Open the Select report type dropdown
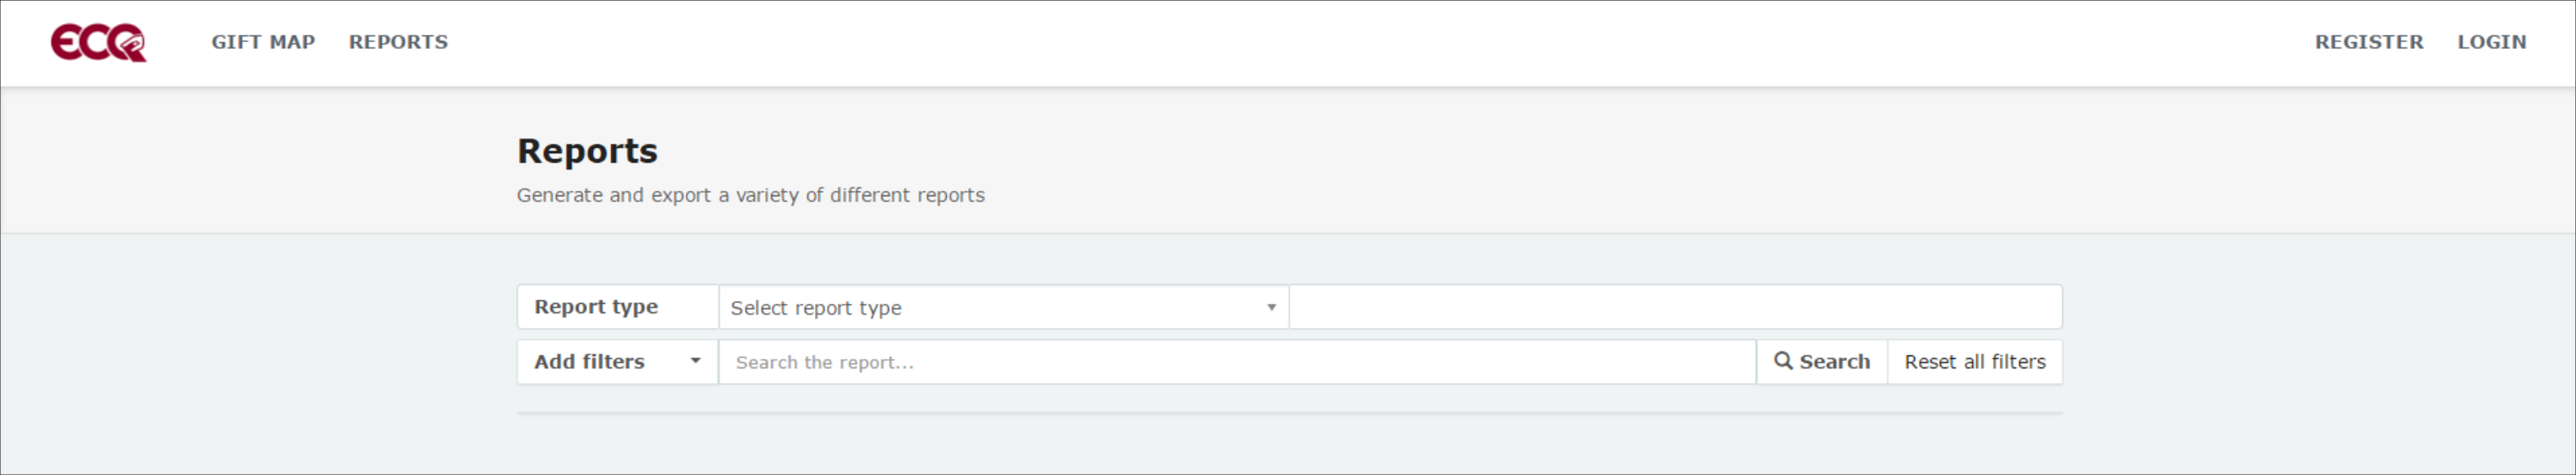The height and width of the screenshot is (475, 2576). (x=1003, y=307)
